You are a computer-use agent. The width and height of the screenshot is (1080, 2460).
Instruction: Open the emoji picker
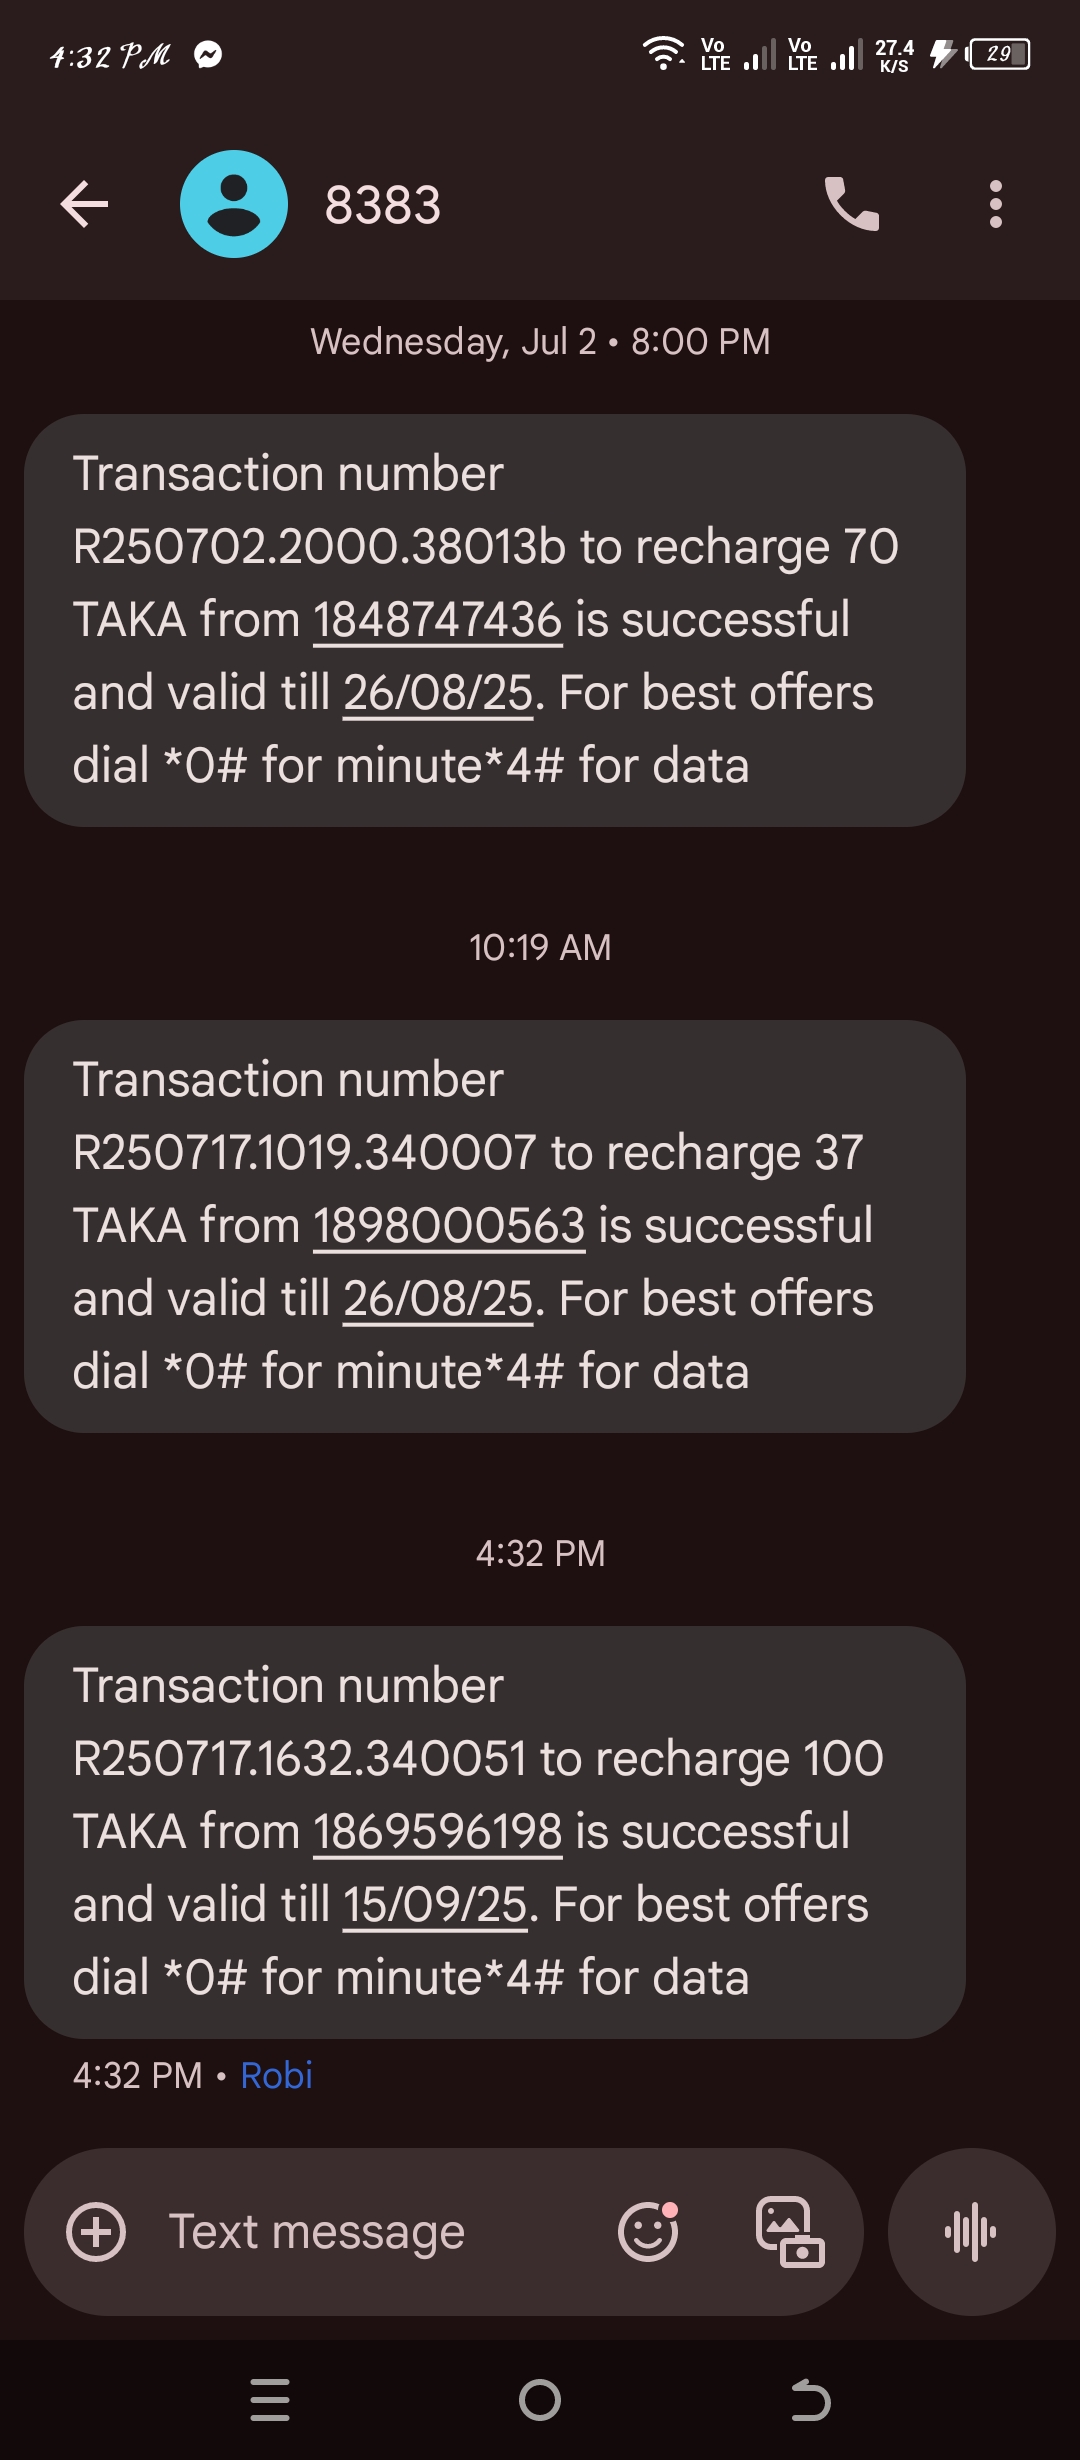(x=648, y=2232)
